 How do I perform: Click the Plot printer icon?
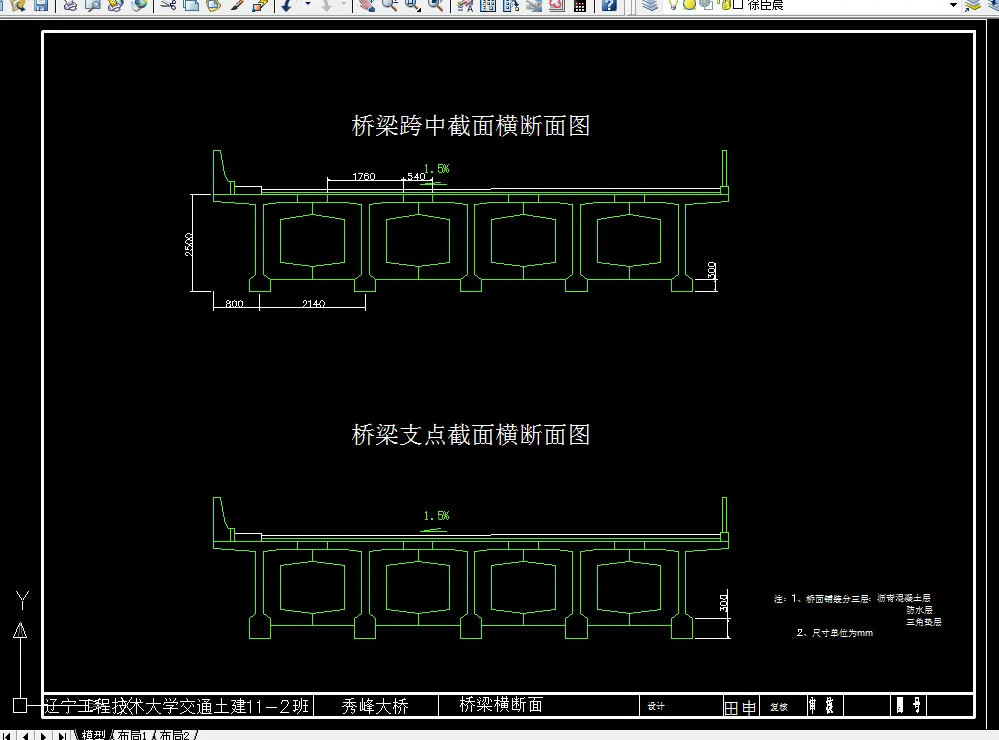pos(70,5)
